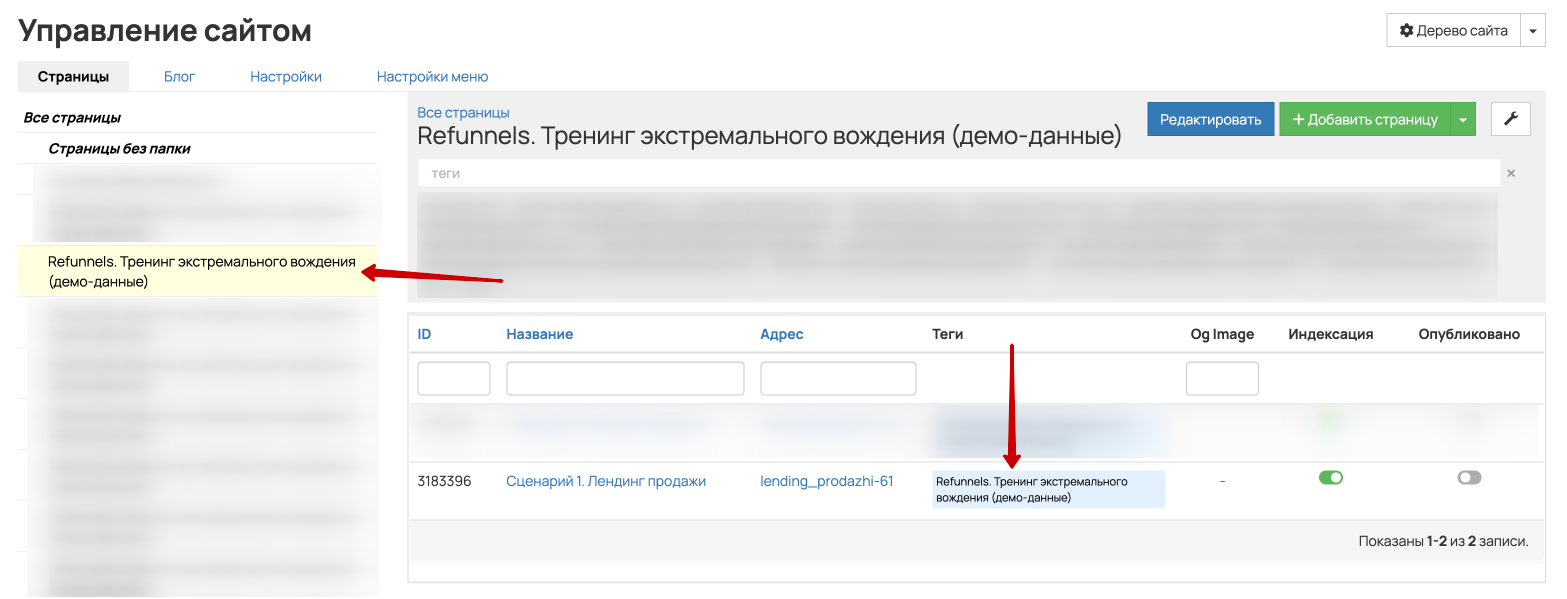Select the Refunnels демо-данные folder in sidebar
The image size is (1567, 599).
pyautogui.click(x=198, y=271)
